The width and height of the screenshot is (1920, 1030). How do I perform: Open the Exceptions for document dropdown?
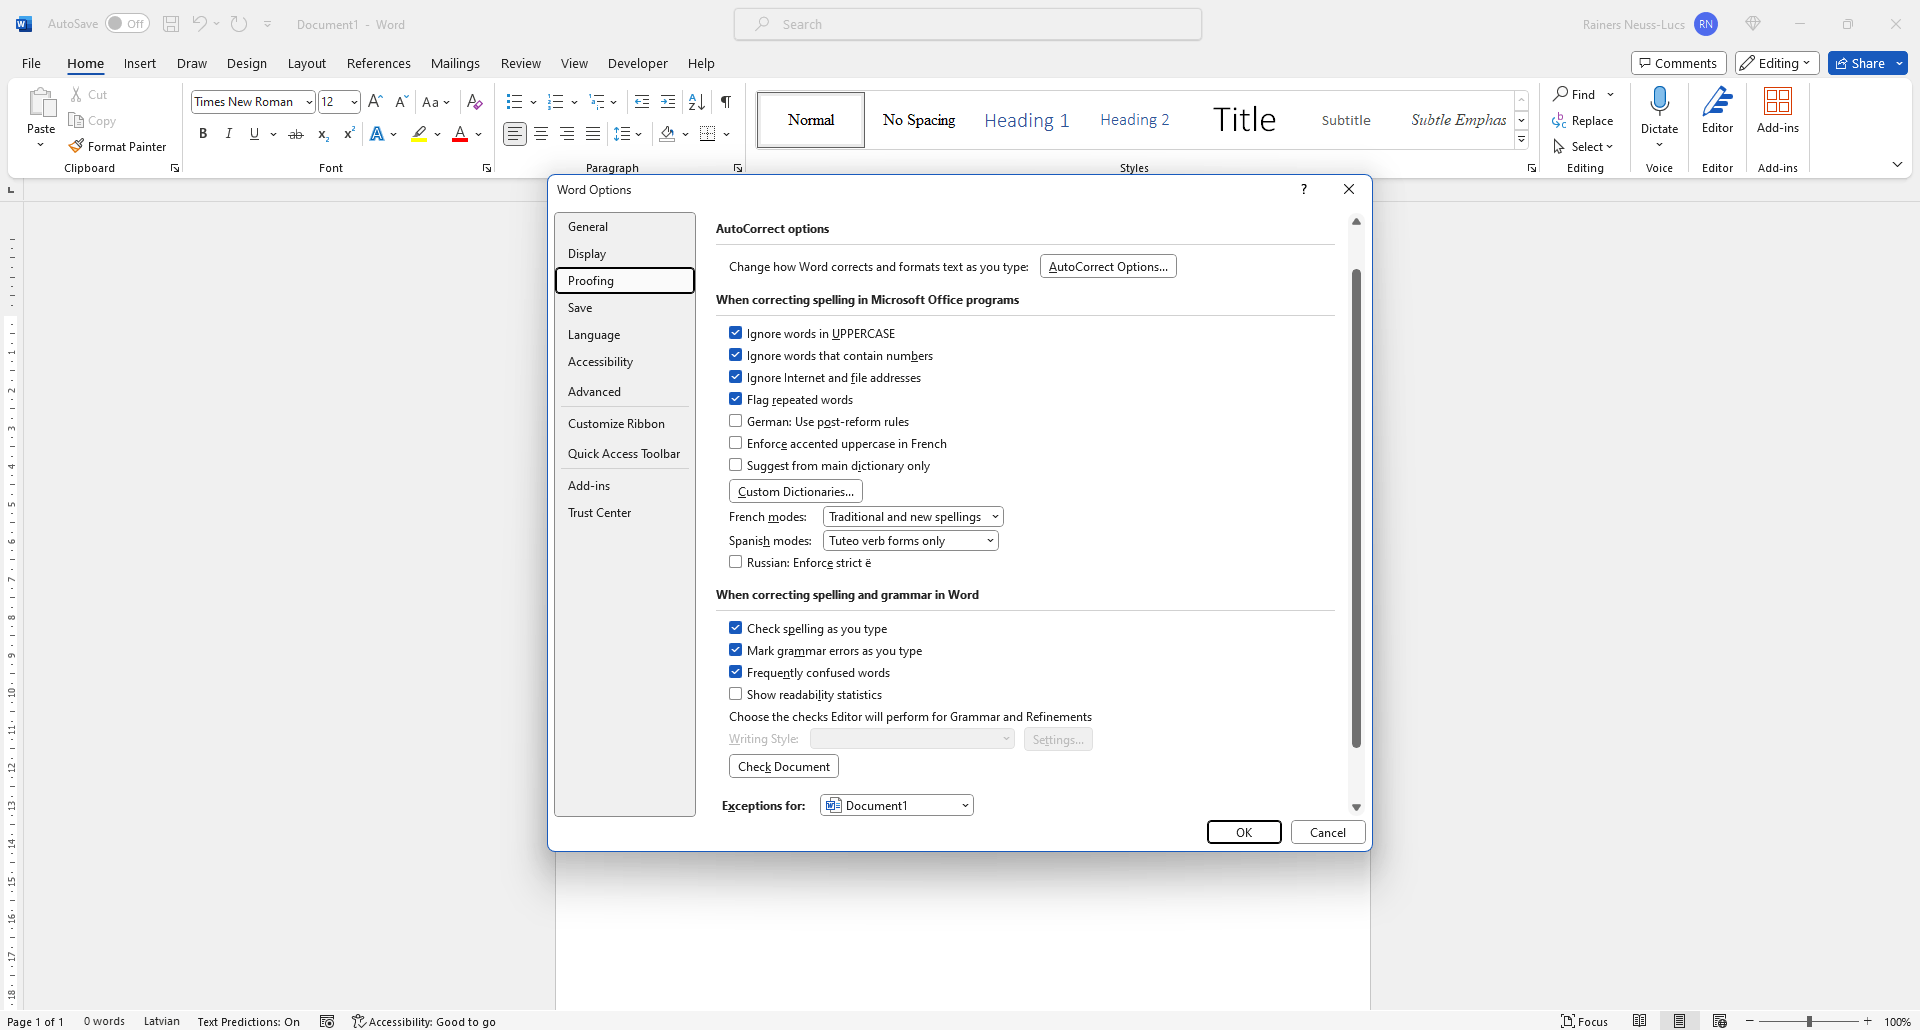897,806
